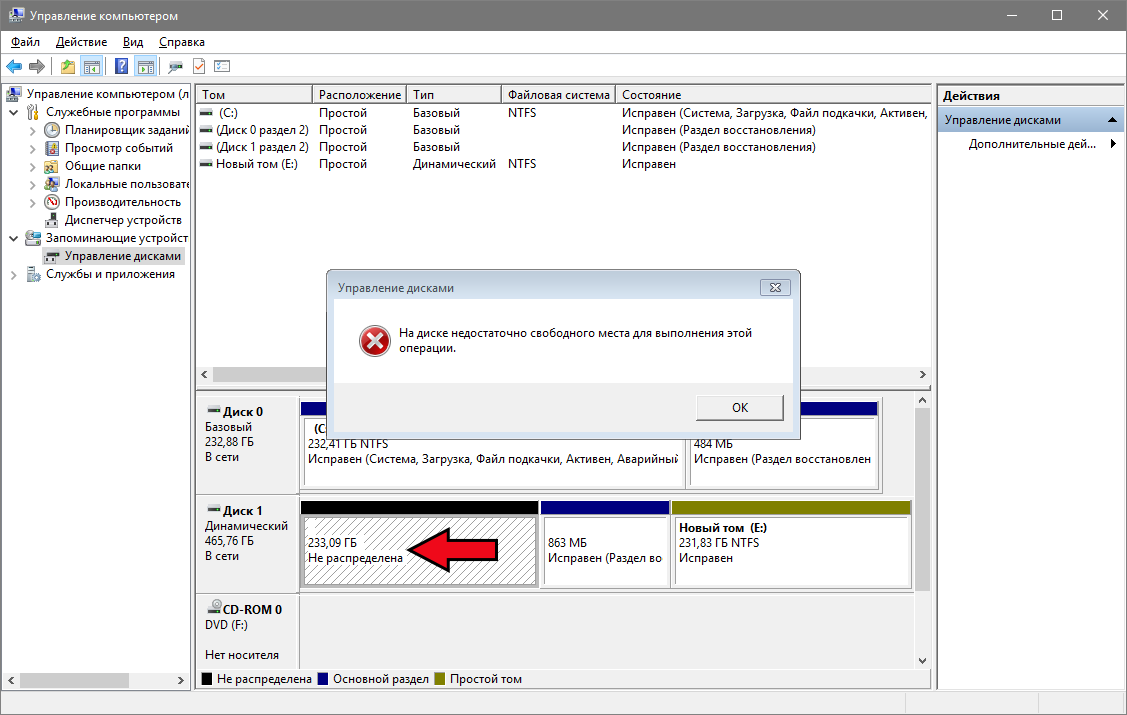
Task: Collapse the Служебные программы tree node
Action: coord(14,112)
